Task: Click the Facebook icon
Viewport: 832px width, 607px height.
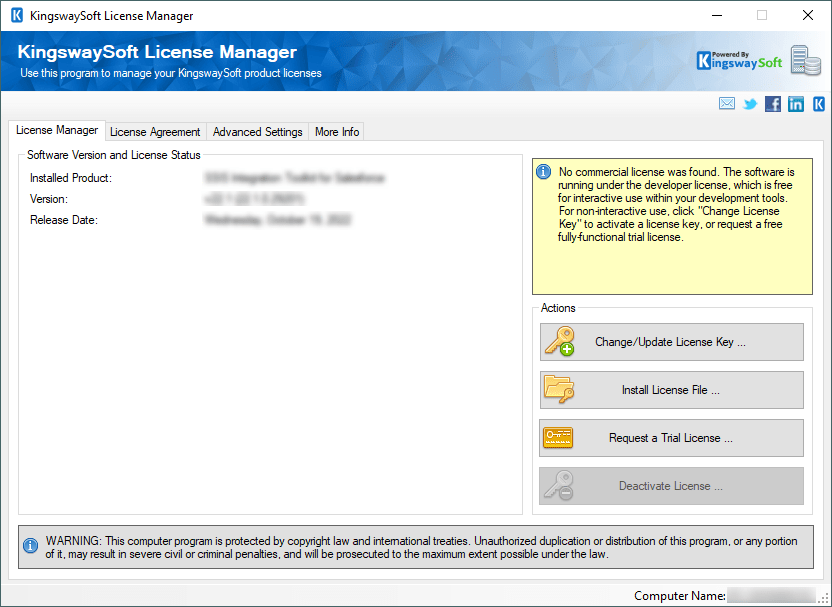Action: (772, 103)
